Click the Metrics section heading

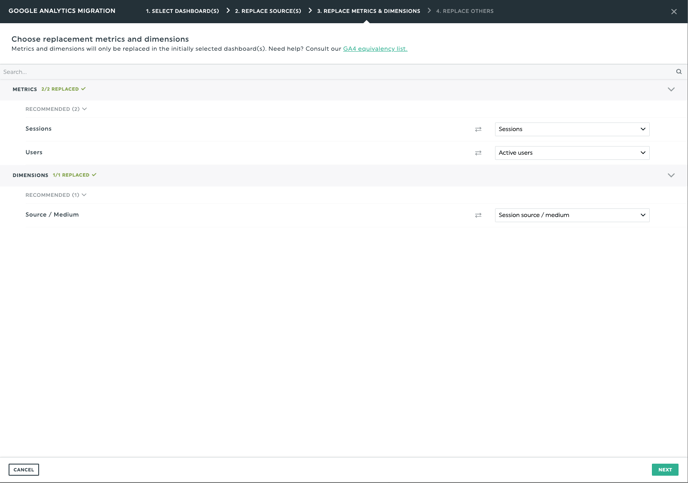tap(25, 89)
